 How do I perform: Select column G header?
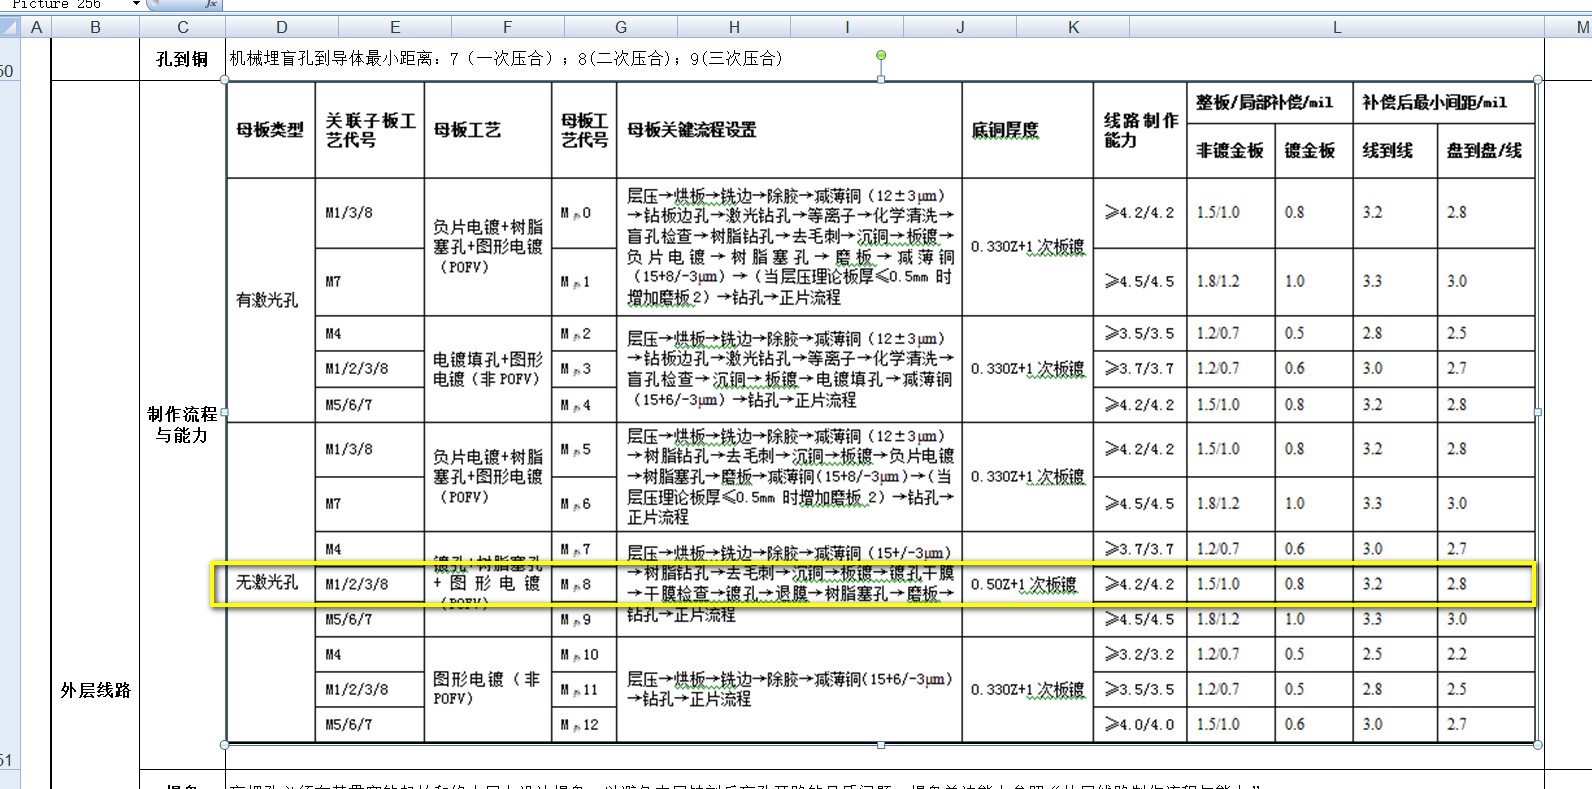tap(621, 27)
